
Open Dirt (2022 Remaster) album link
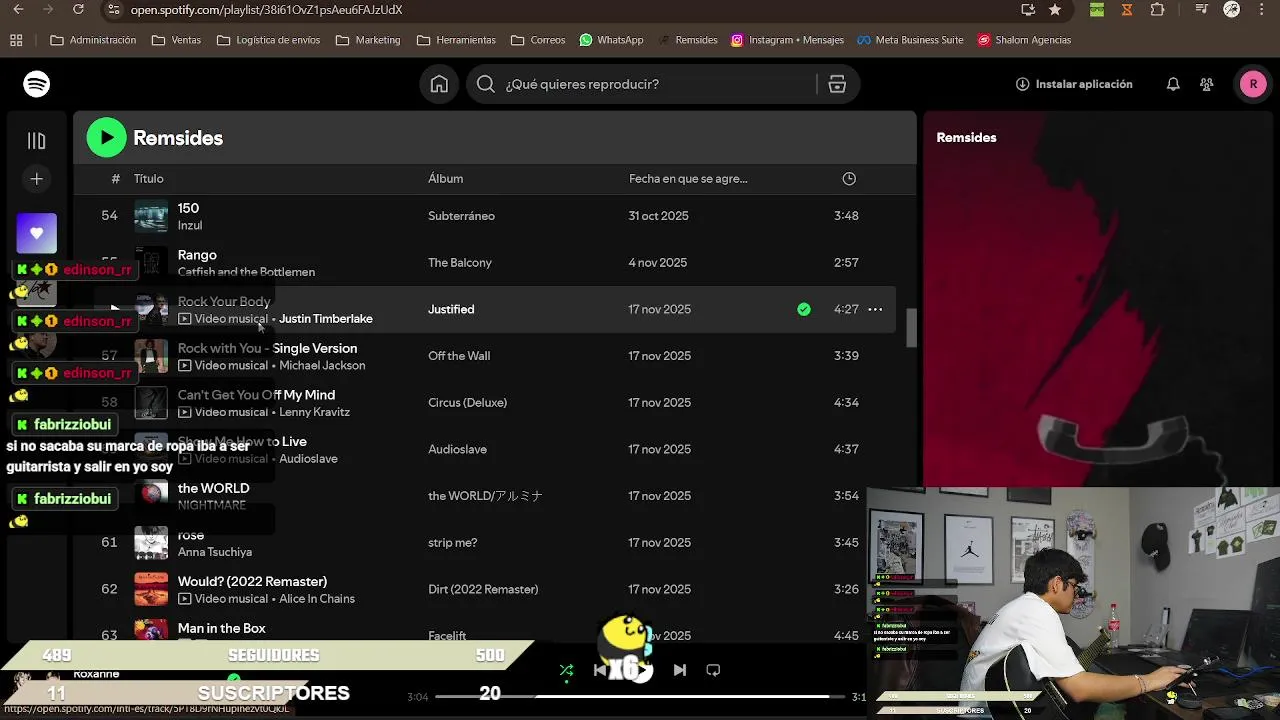coord(483,589)
